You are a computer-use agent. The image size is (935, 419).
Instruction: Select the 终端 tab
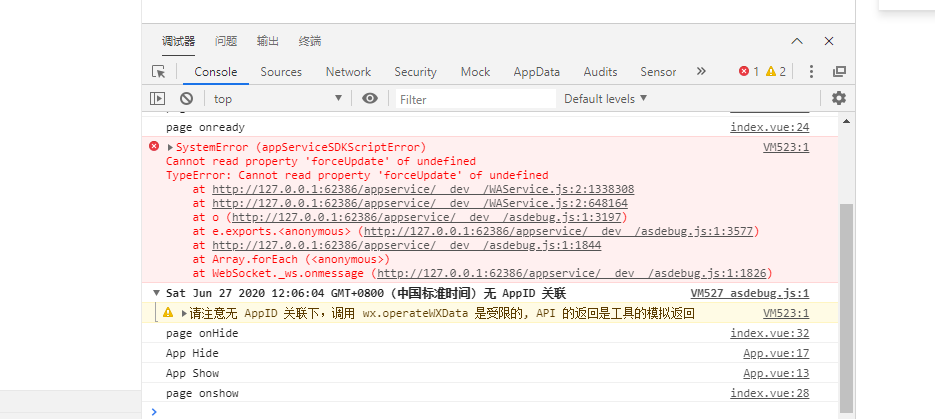pos(309,41)
